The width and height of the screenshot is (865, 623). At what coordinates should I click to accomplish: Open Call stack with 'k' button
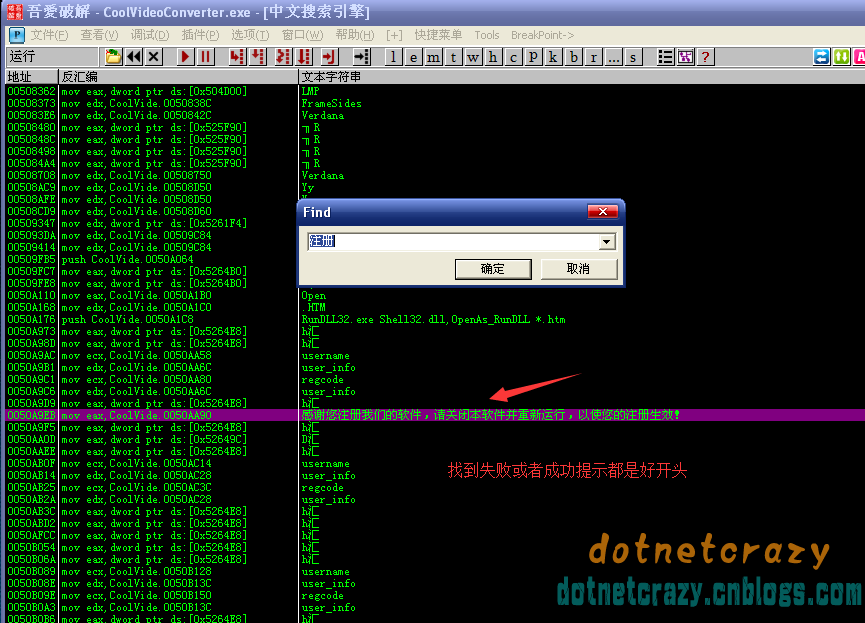click(x=553, y=57)
